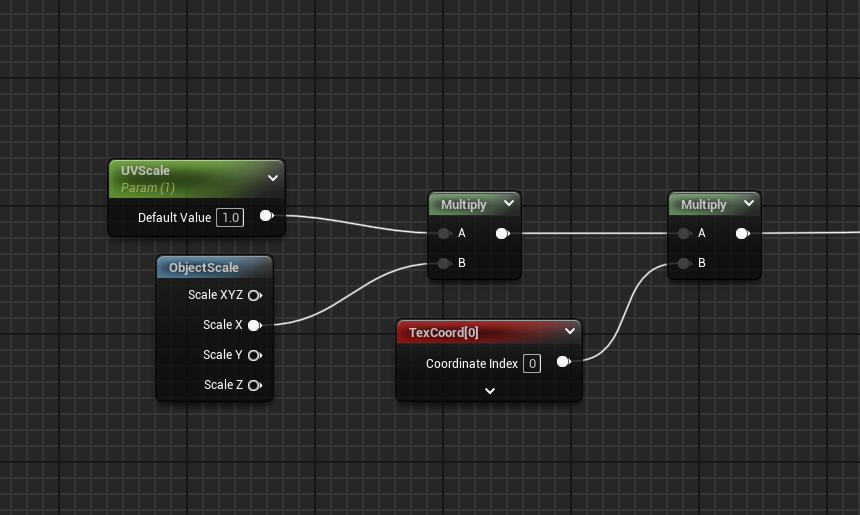Click the TexCoord Coordinate Index output pin
860x515 pixels.
click(x=563, y=363)
